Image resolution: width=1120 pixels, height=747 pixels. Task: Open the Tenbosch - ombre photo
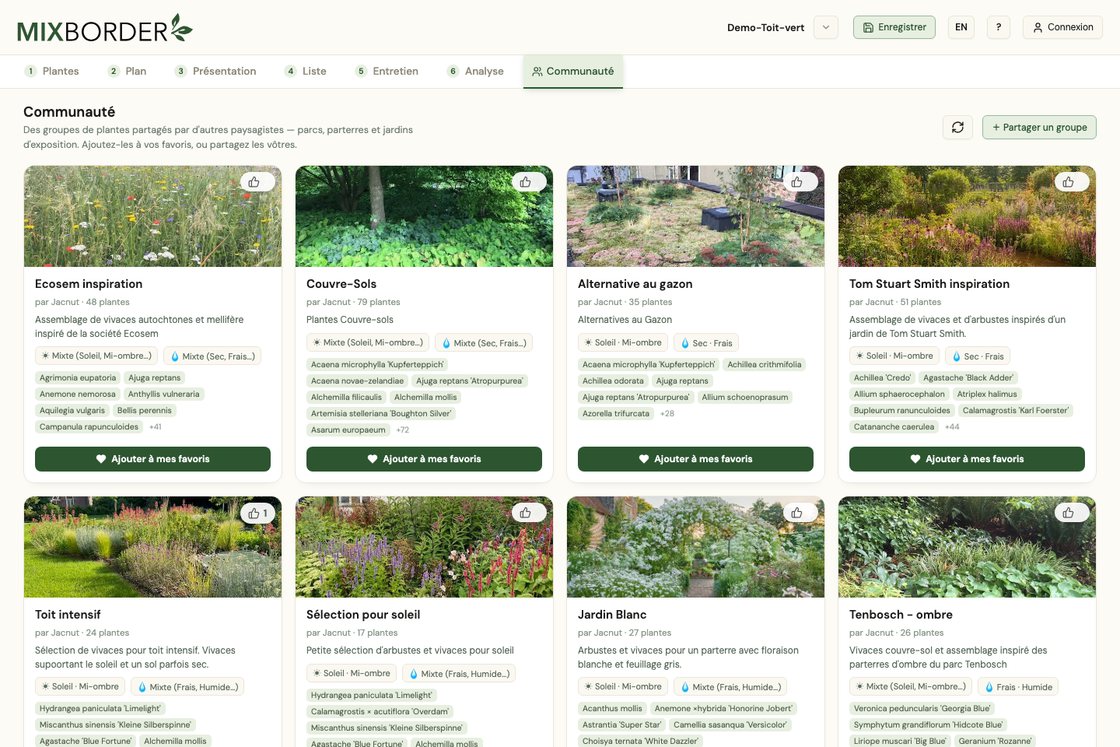point(967,547)
